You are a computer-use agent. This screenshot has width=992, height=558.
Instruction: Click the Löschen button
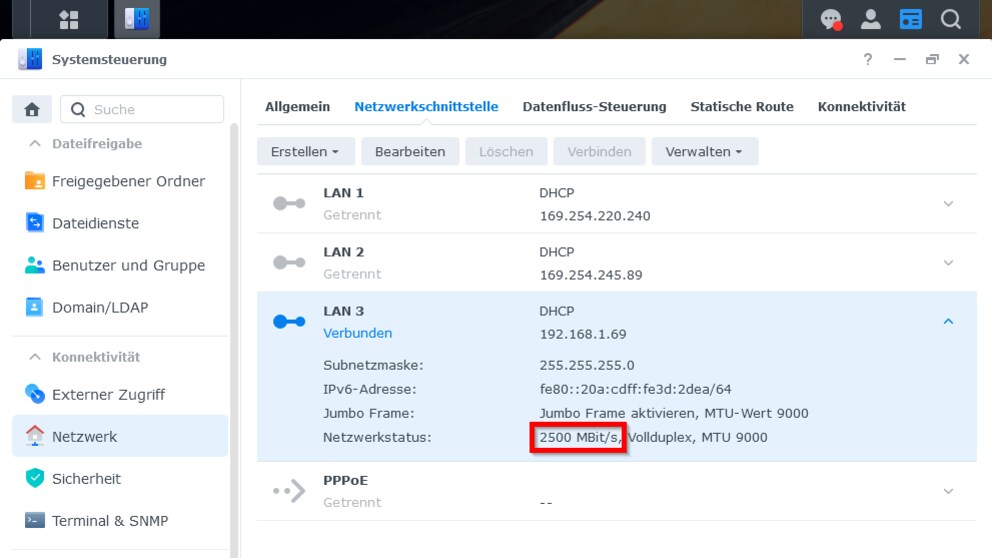pyautogui.click(x=506, y=152)
